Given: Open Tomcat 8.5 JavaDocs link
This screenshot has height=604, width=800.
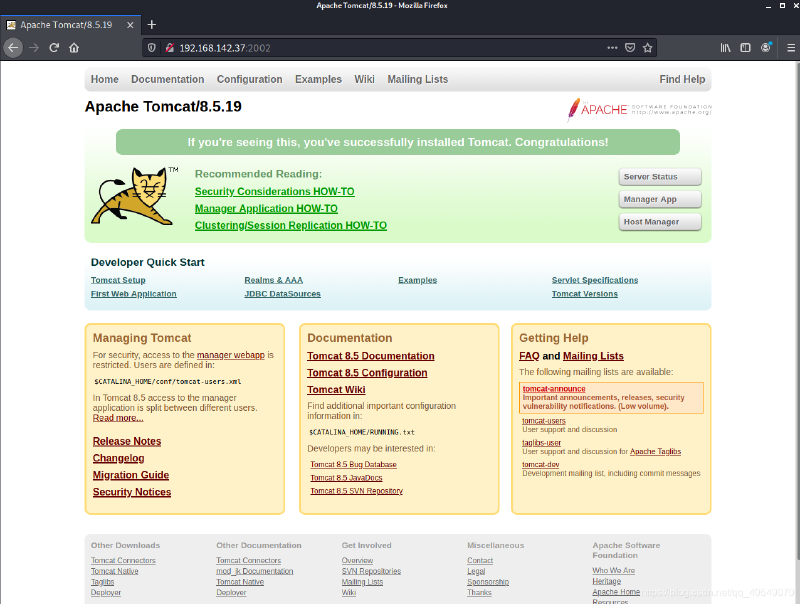Looking at the screenshot, I should pos(346,477).
